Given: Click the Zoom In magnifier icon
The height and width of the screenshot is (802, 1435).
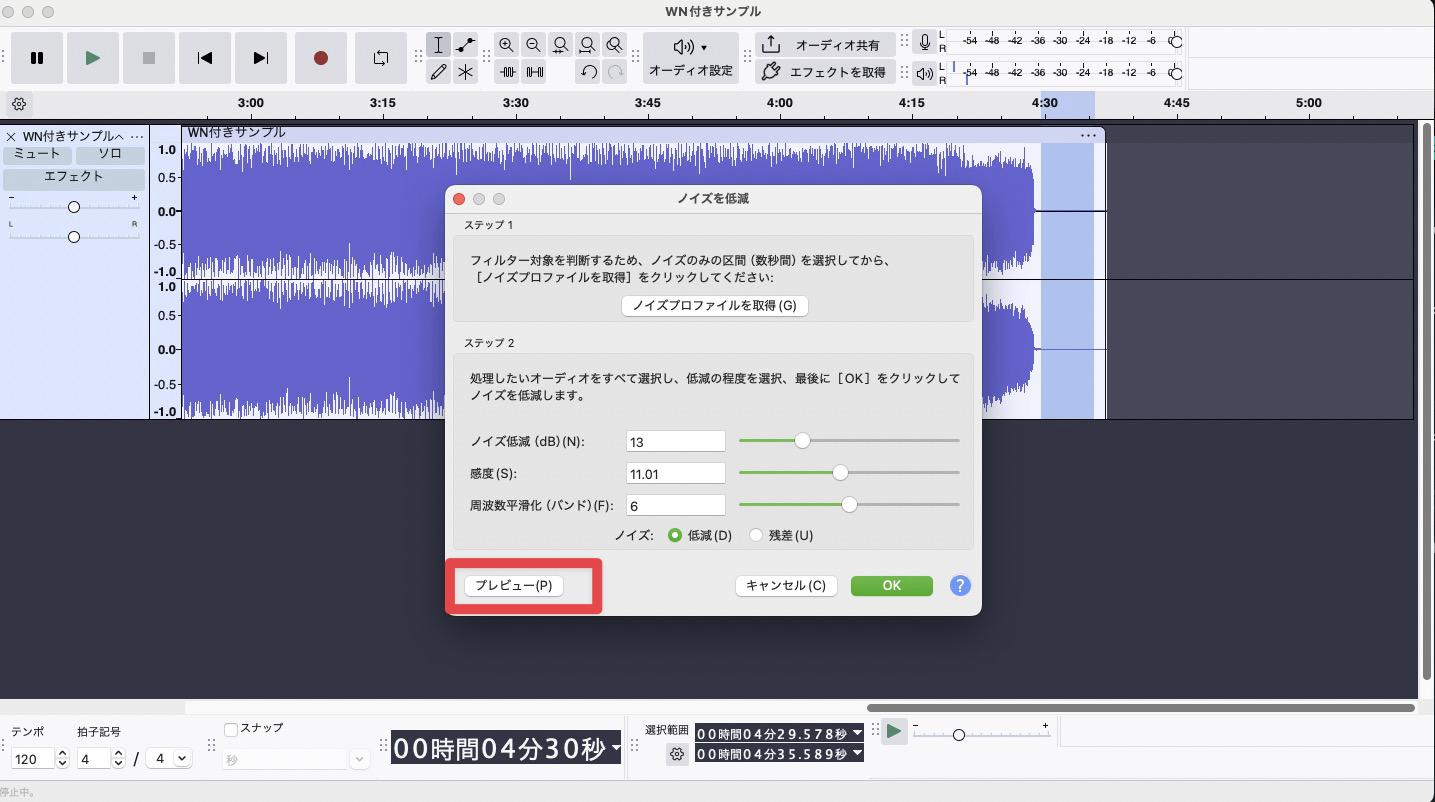Looking at the screenshot, I should tap(506, 45).
